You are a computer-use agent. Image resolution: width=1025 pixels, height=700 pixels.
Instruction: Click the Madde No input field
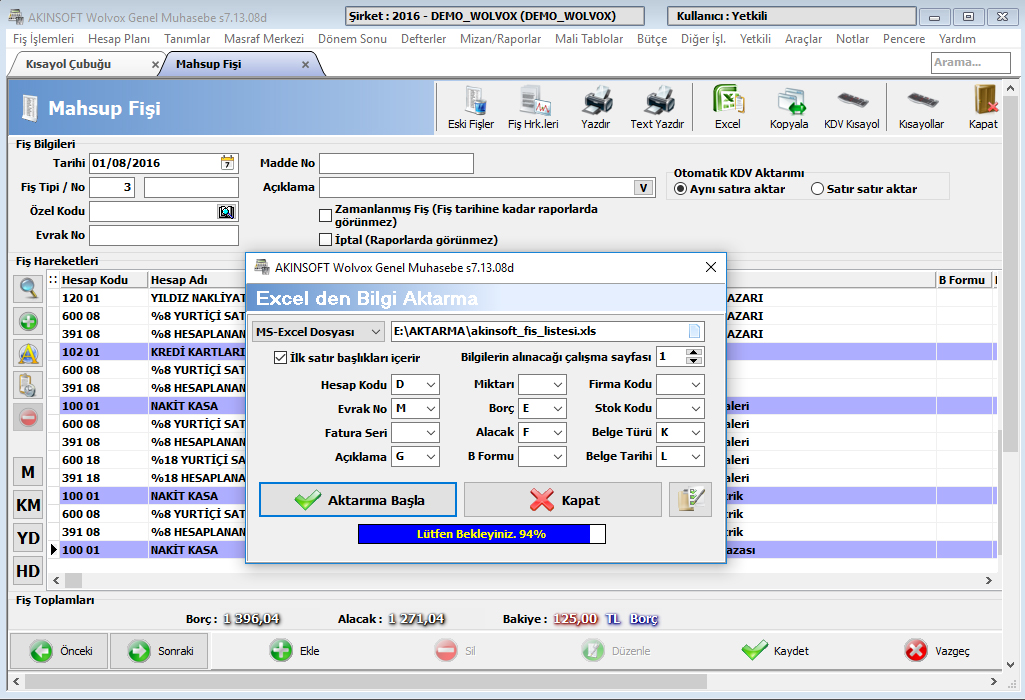click(x=396, y=163)
